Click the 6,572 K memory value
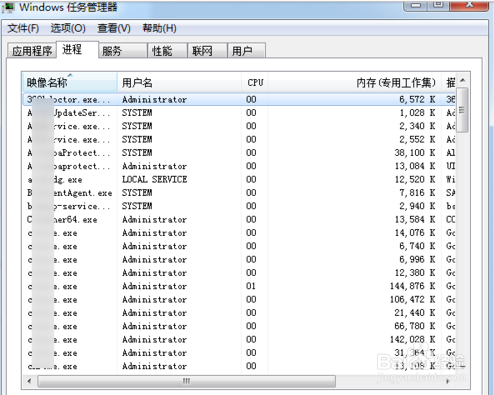Image resolution: width=494 pixels, height=395 pixels. pyautogui.click(x=417, y=99)
